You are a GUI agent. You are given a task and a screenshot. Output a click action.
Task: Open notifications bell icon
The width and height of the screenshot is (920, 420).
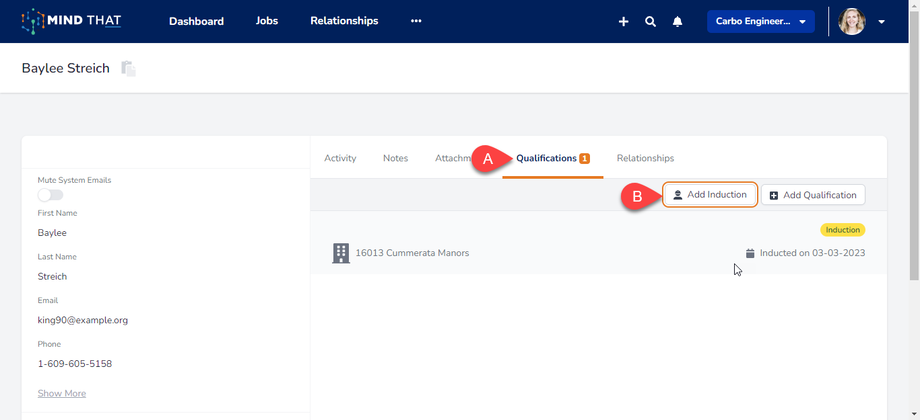pyautogui.click(x=677, y=21)
